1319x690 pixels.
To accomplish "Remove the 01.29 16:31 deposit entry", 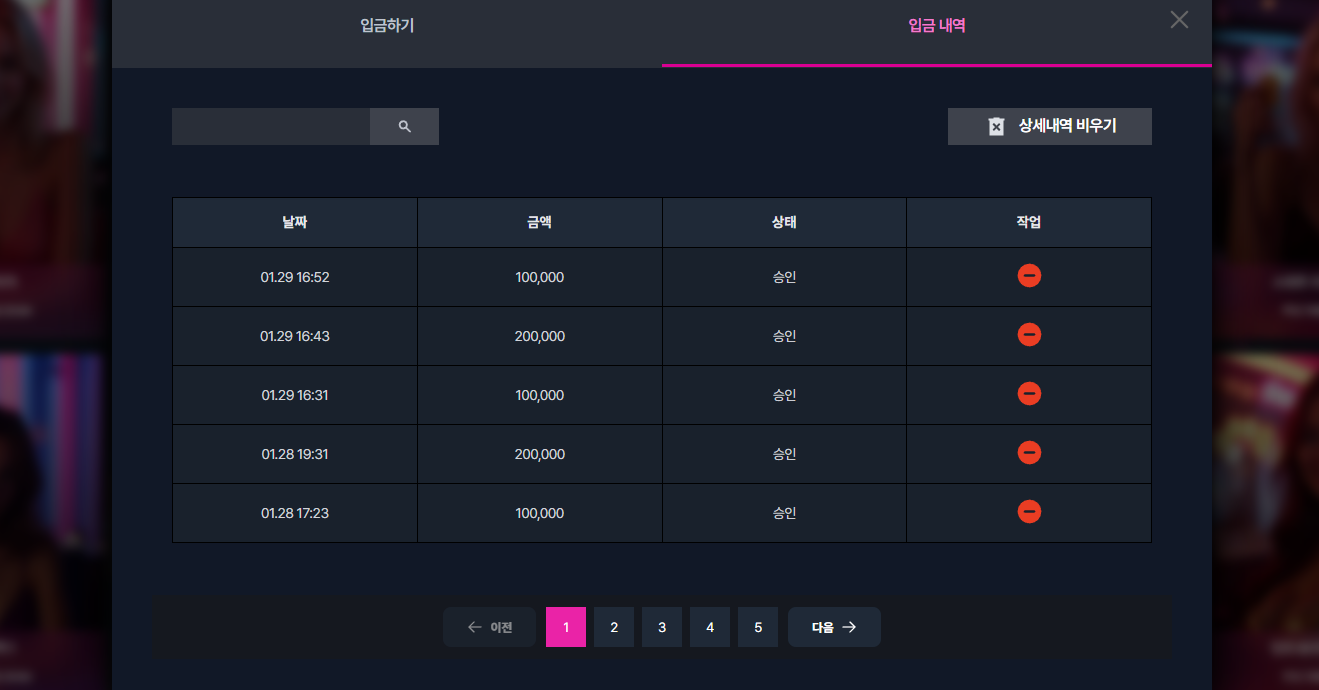I will pyautogui.click(x=1029, y=393).
